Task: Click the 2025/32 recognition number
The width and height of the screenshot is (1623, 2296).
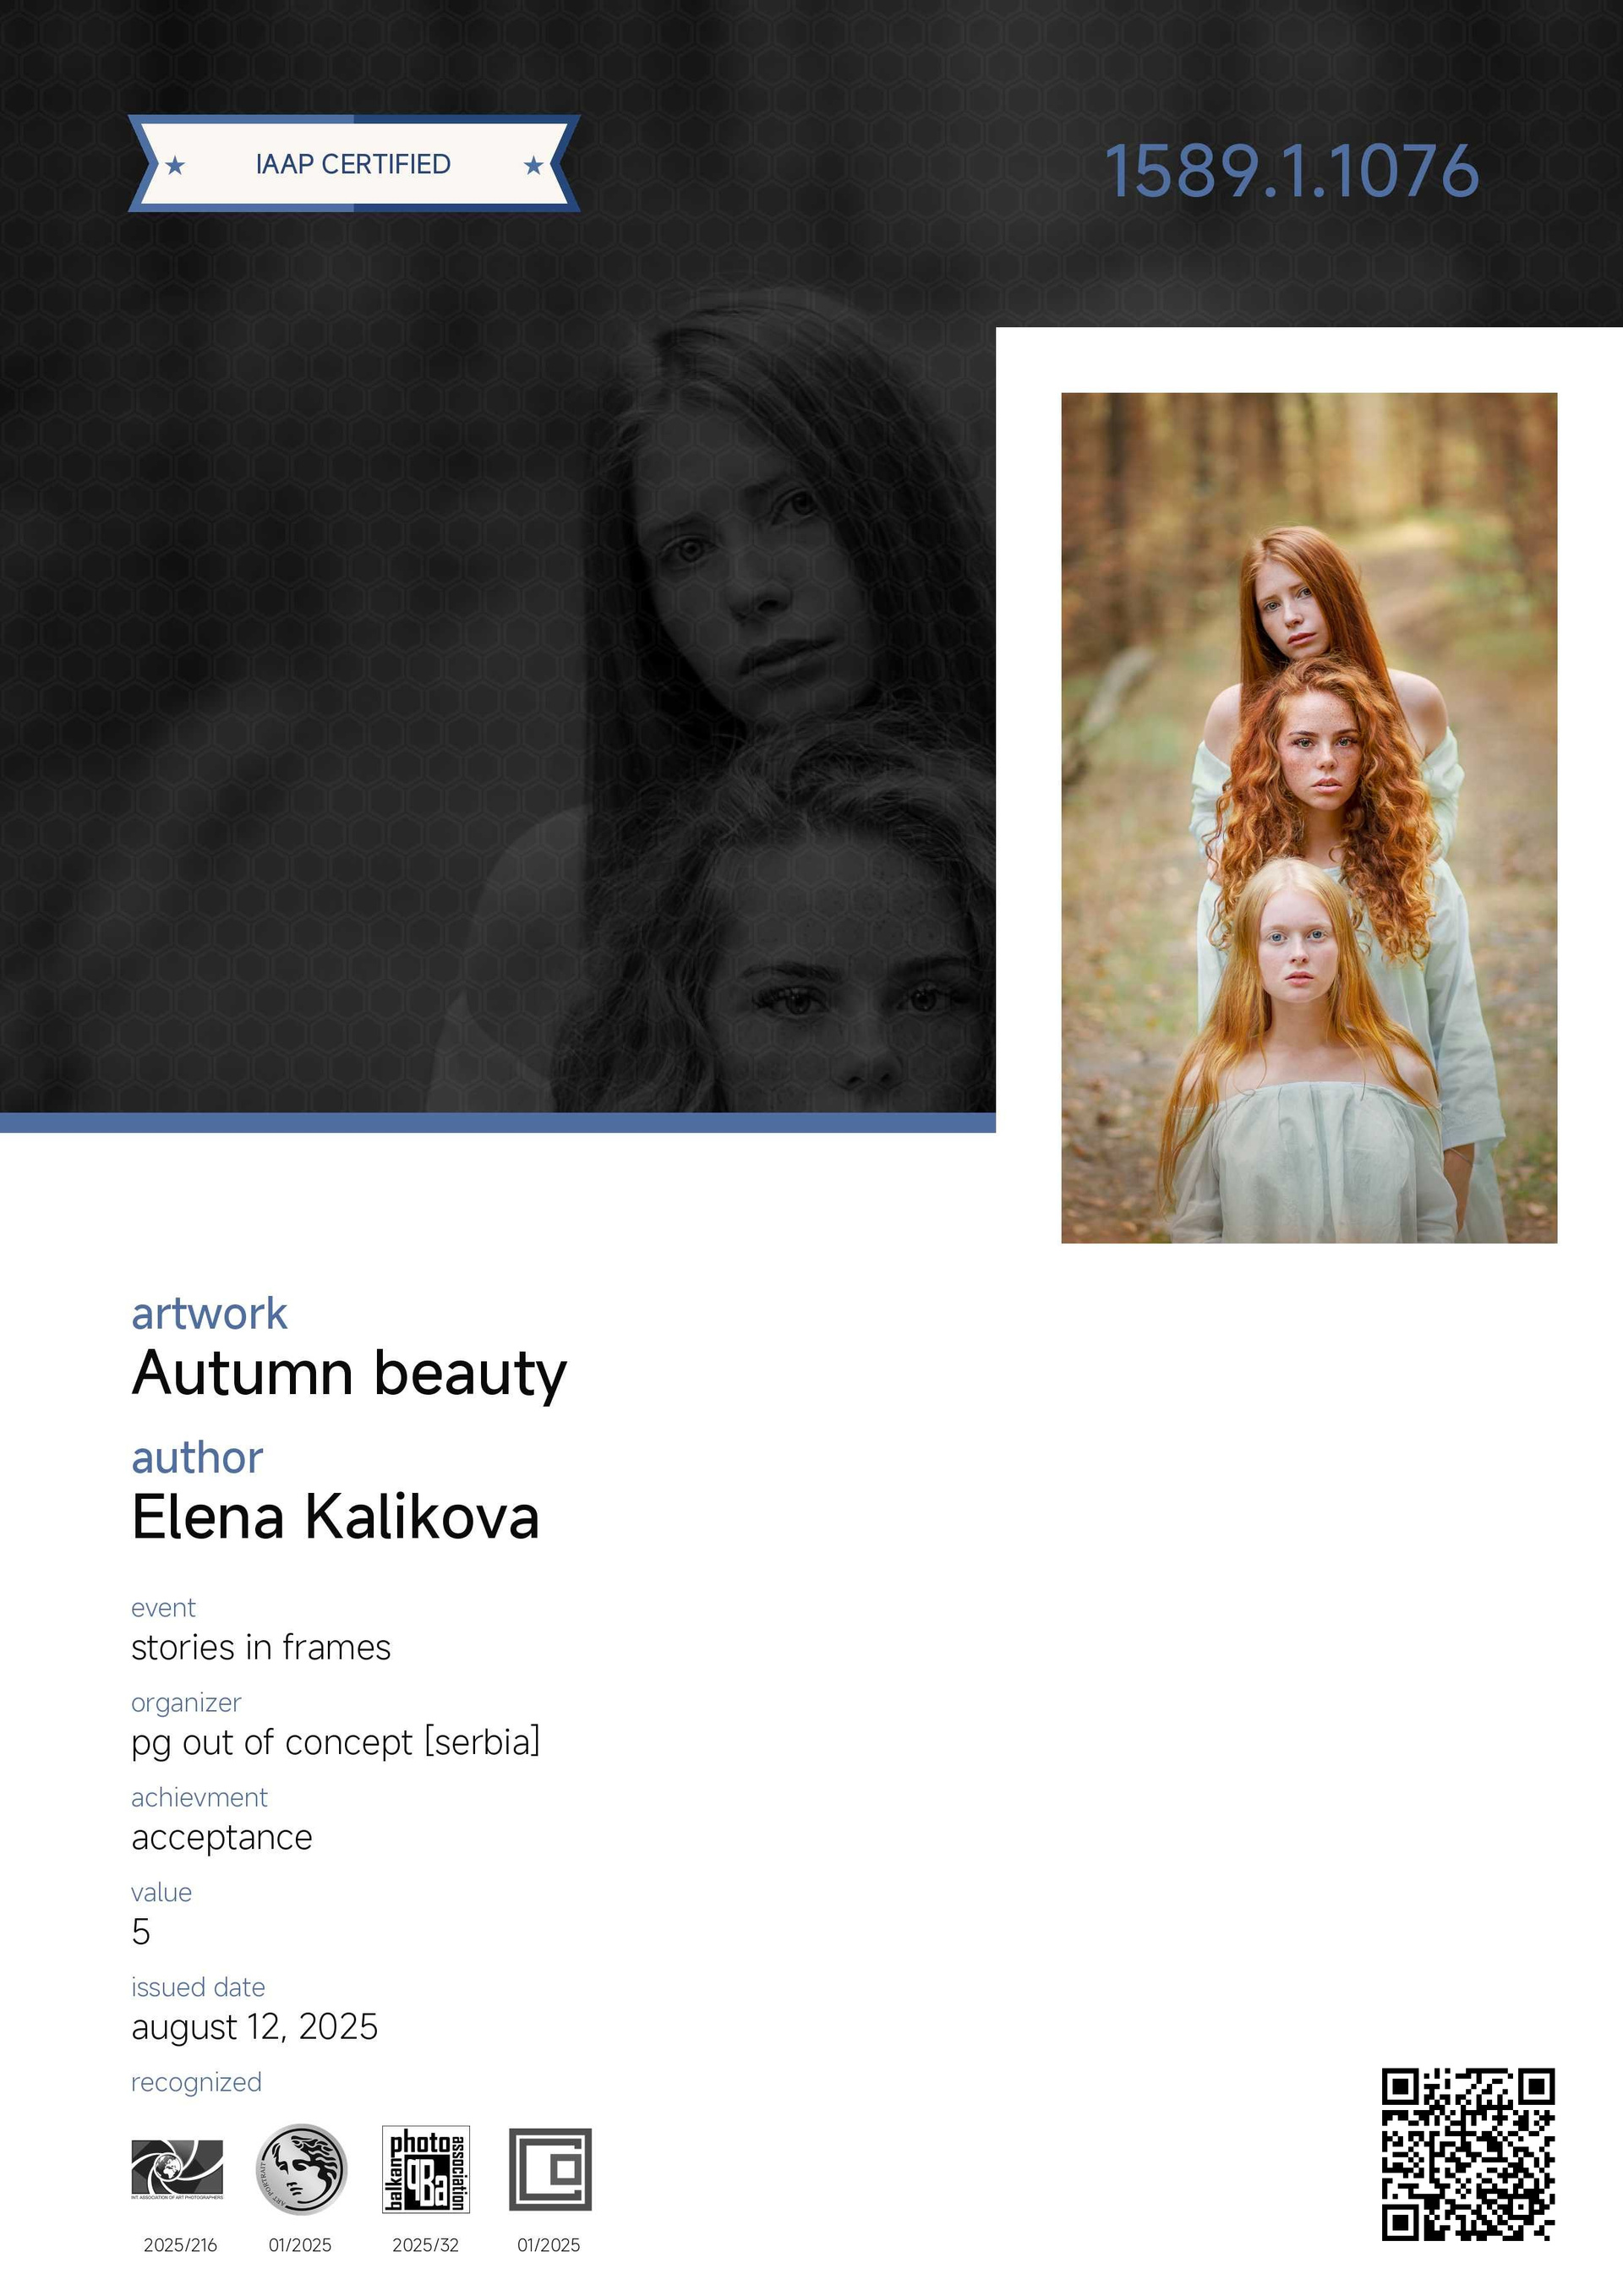Action: [425, 2245]
